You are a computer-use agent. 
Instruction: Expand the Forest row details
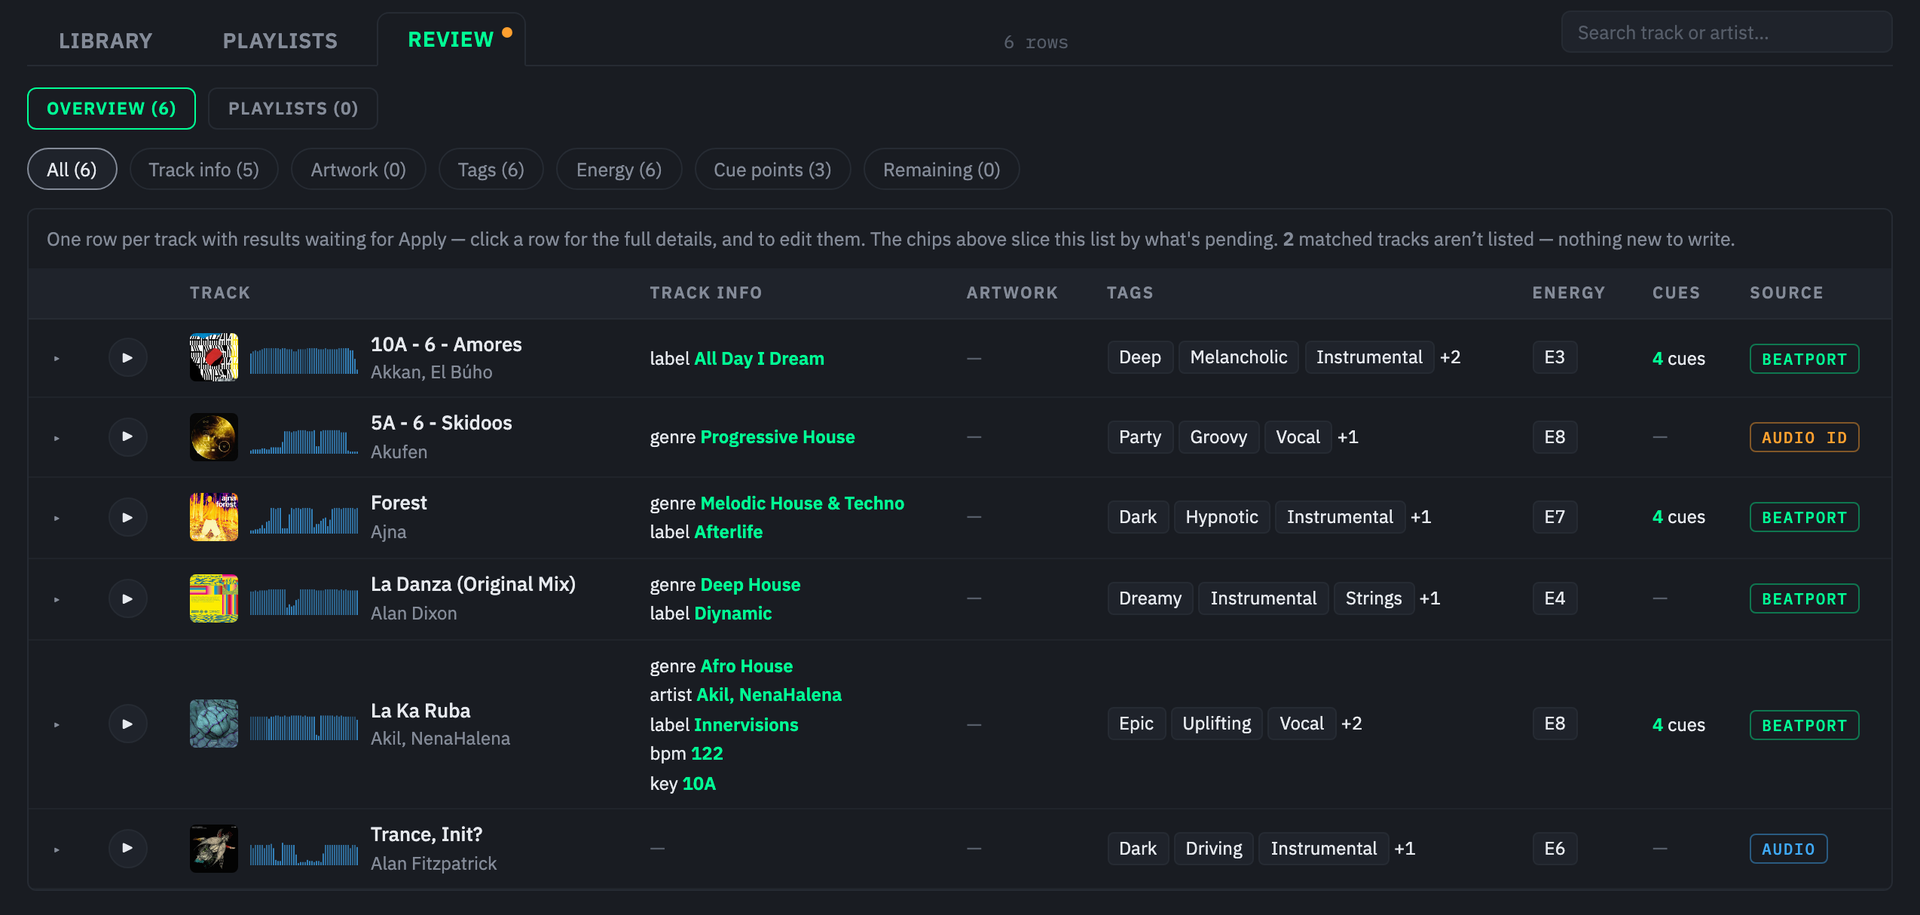pyautogui.click(x=57, y=518)
